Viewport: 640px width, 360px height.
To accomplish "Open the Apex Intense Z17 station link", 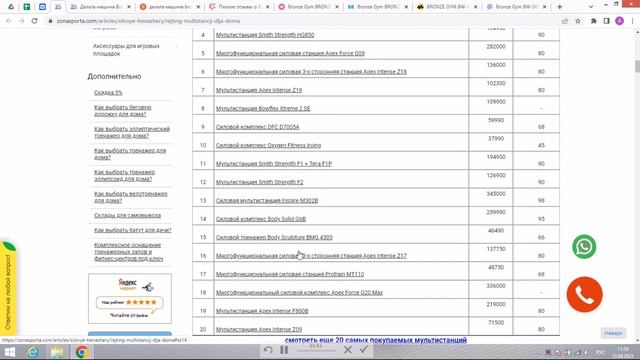I will tap(311, 256).
